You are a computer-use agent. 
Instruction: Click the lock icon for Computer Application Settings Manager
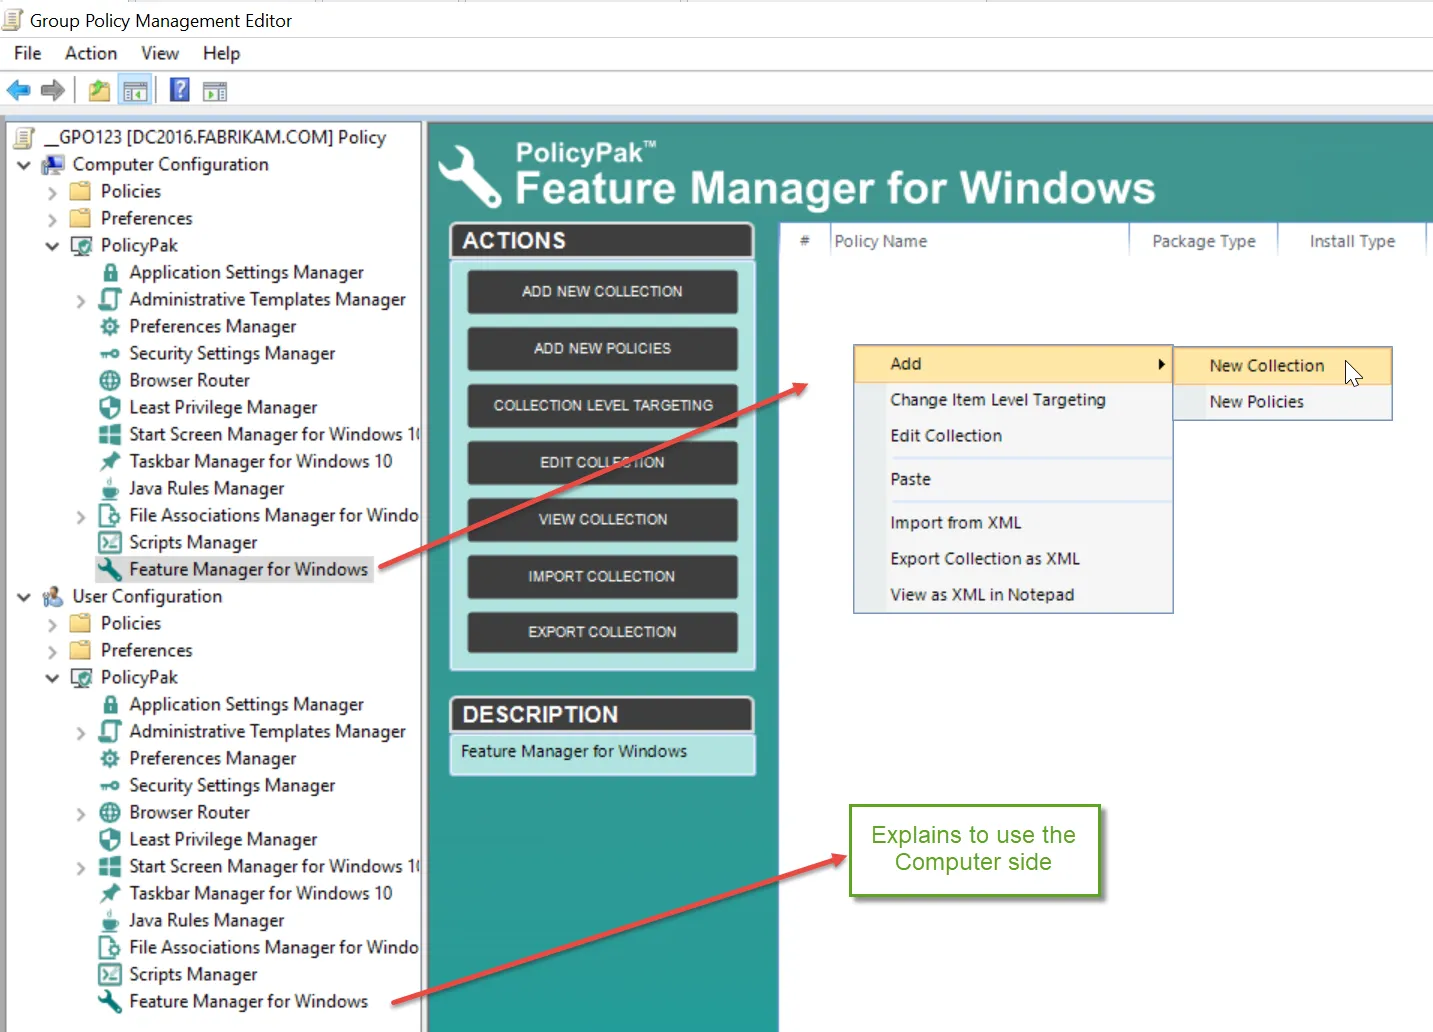tap(110, 272)
